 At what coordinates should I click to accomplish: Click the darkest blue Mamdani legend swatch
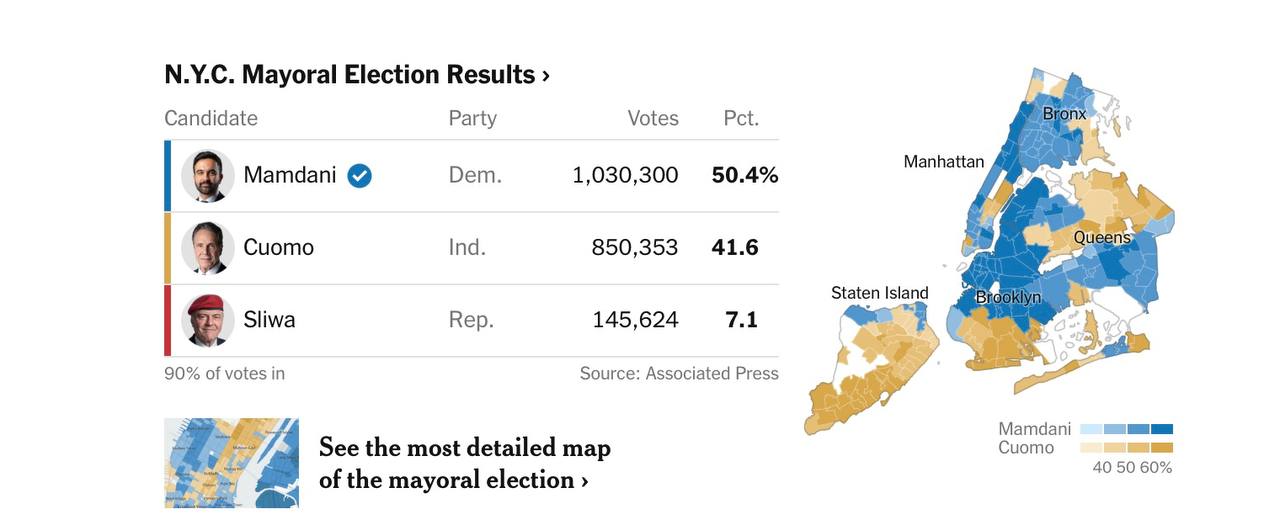[x=1162, y=429]
